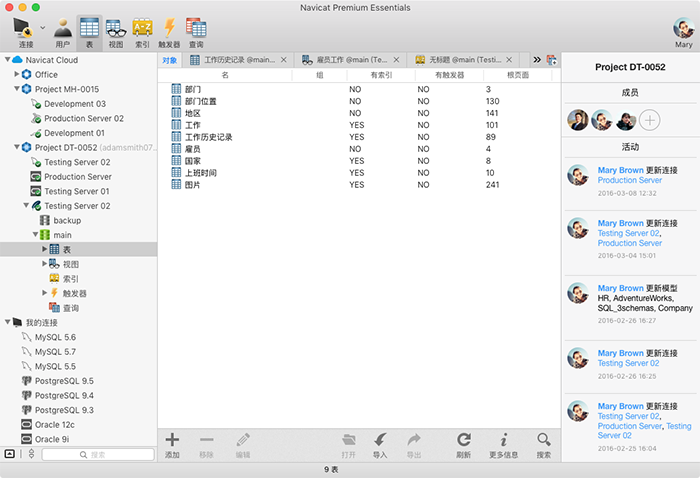Select 索引 in the tree

pos(70,278)
